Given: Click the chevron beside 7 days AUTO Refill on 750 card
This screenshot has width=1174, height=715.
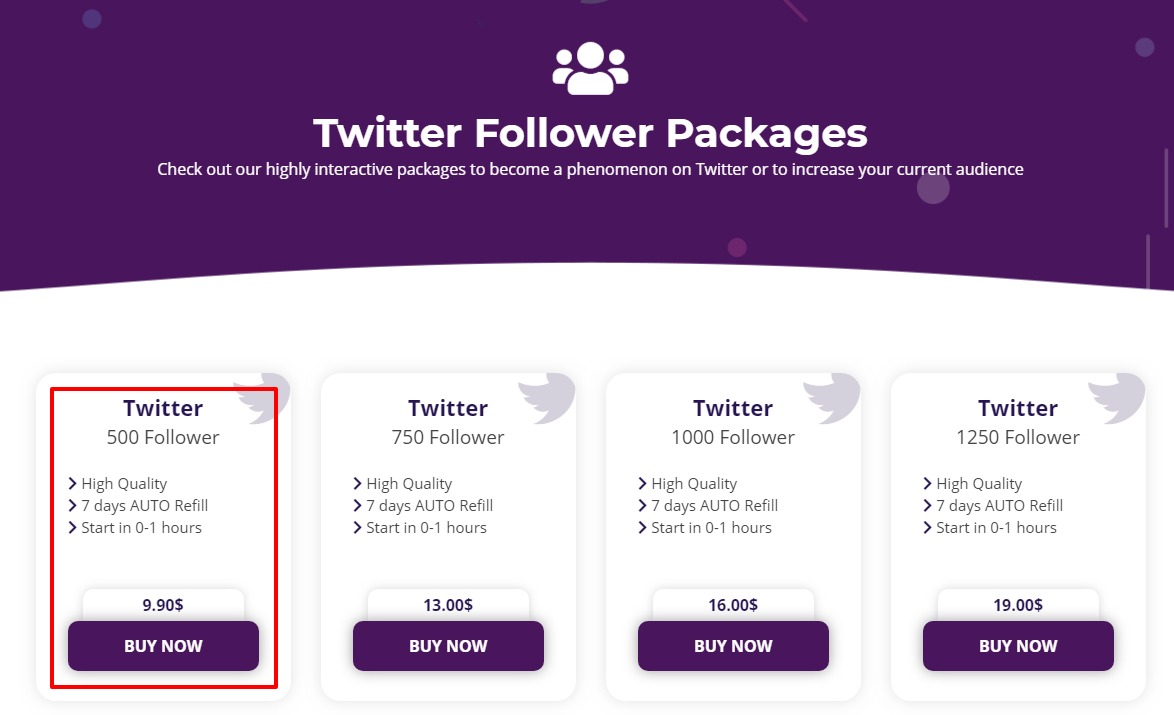Looking at the screenshot, I should (x=357, y=505).
